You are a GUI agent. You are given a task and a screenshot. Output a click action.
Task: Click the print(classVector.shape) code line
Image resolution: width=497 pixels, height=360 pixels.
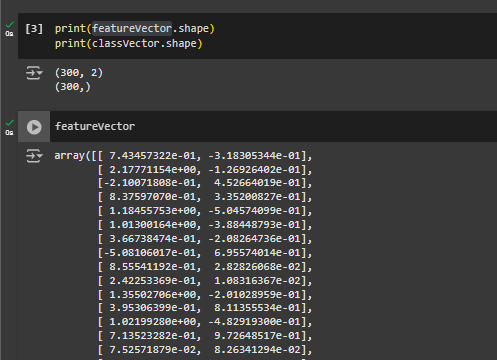click(129, 44)
